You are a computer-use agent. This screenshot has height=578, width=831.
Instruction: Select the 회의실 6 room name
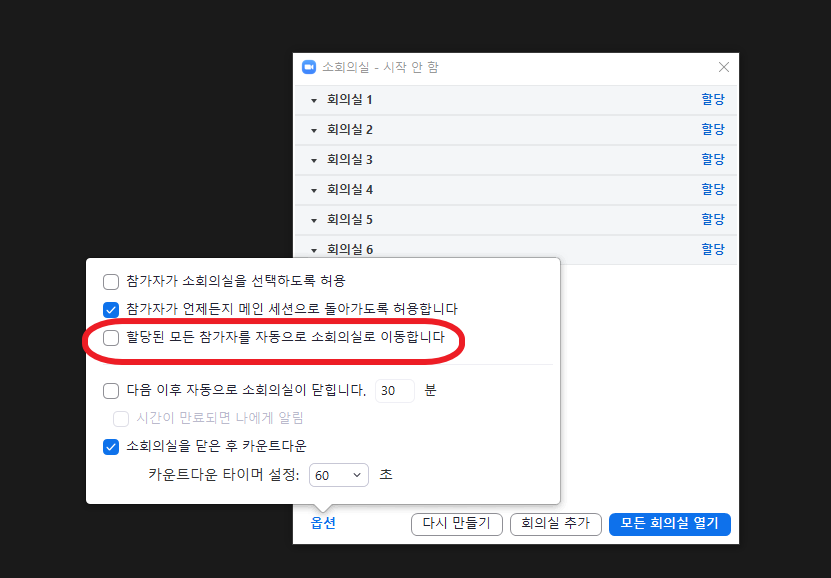(x=350, y=250)
